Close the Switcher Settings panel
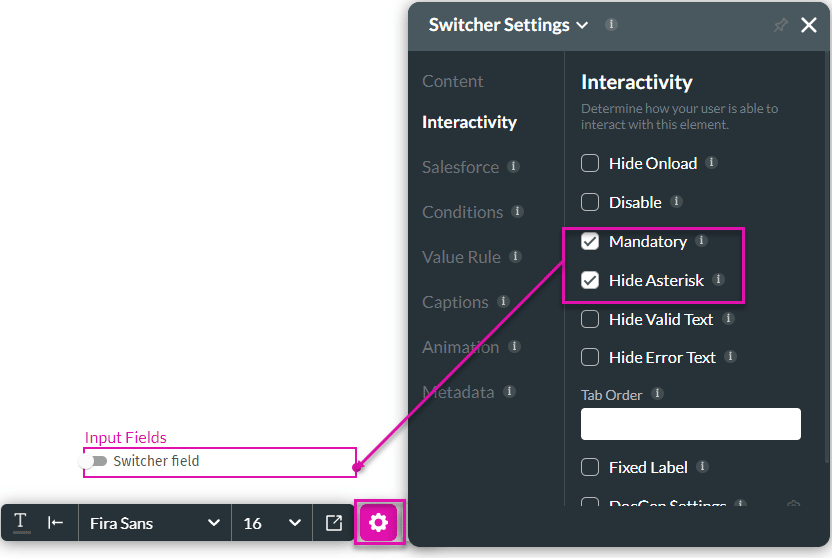 pyautogui.click(x=809, y=25)
